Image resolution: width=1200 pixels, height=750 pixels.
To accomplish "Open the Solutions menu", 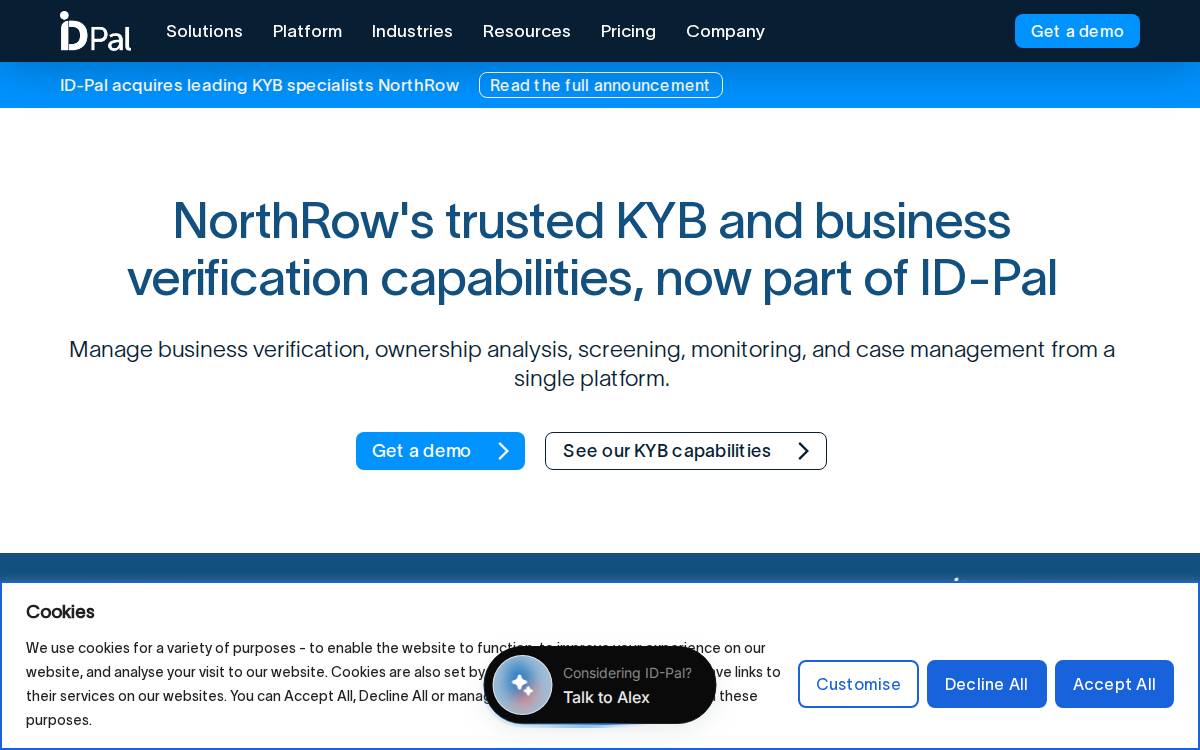I will click(204, 31).
